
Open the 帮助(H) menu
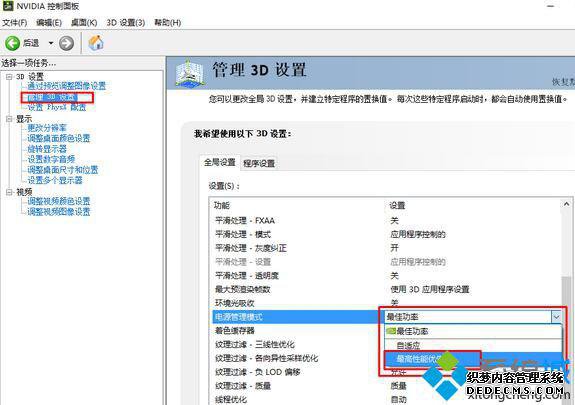pyautogui.click(x=168, y=23)
